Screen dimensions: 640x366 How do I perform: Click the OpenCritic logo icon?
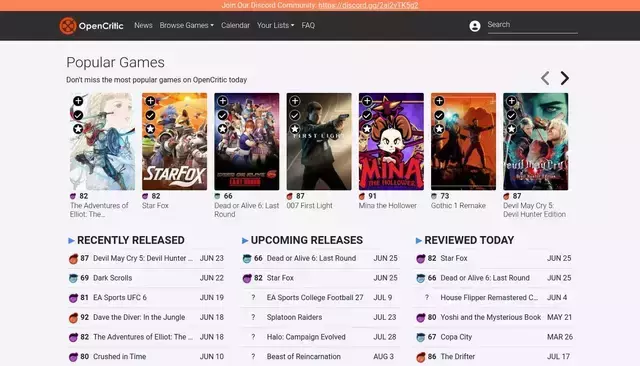pyautogui.click(x=68, y=26)
